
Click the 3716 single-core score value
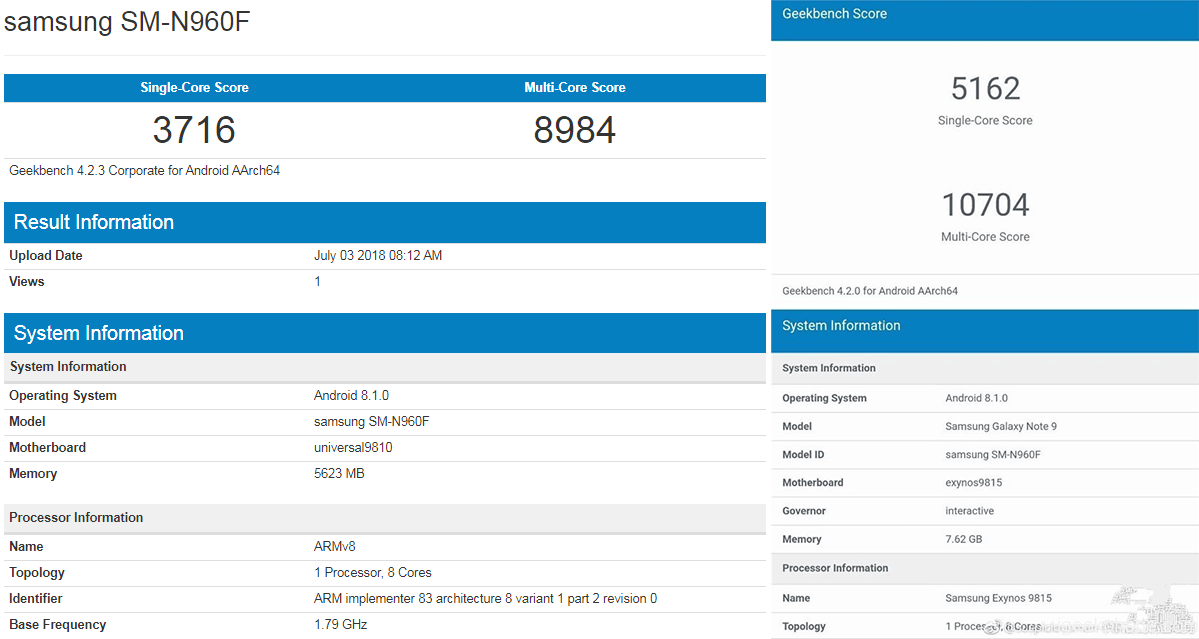tap(194, 130)
